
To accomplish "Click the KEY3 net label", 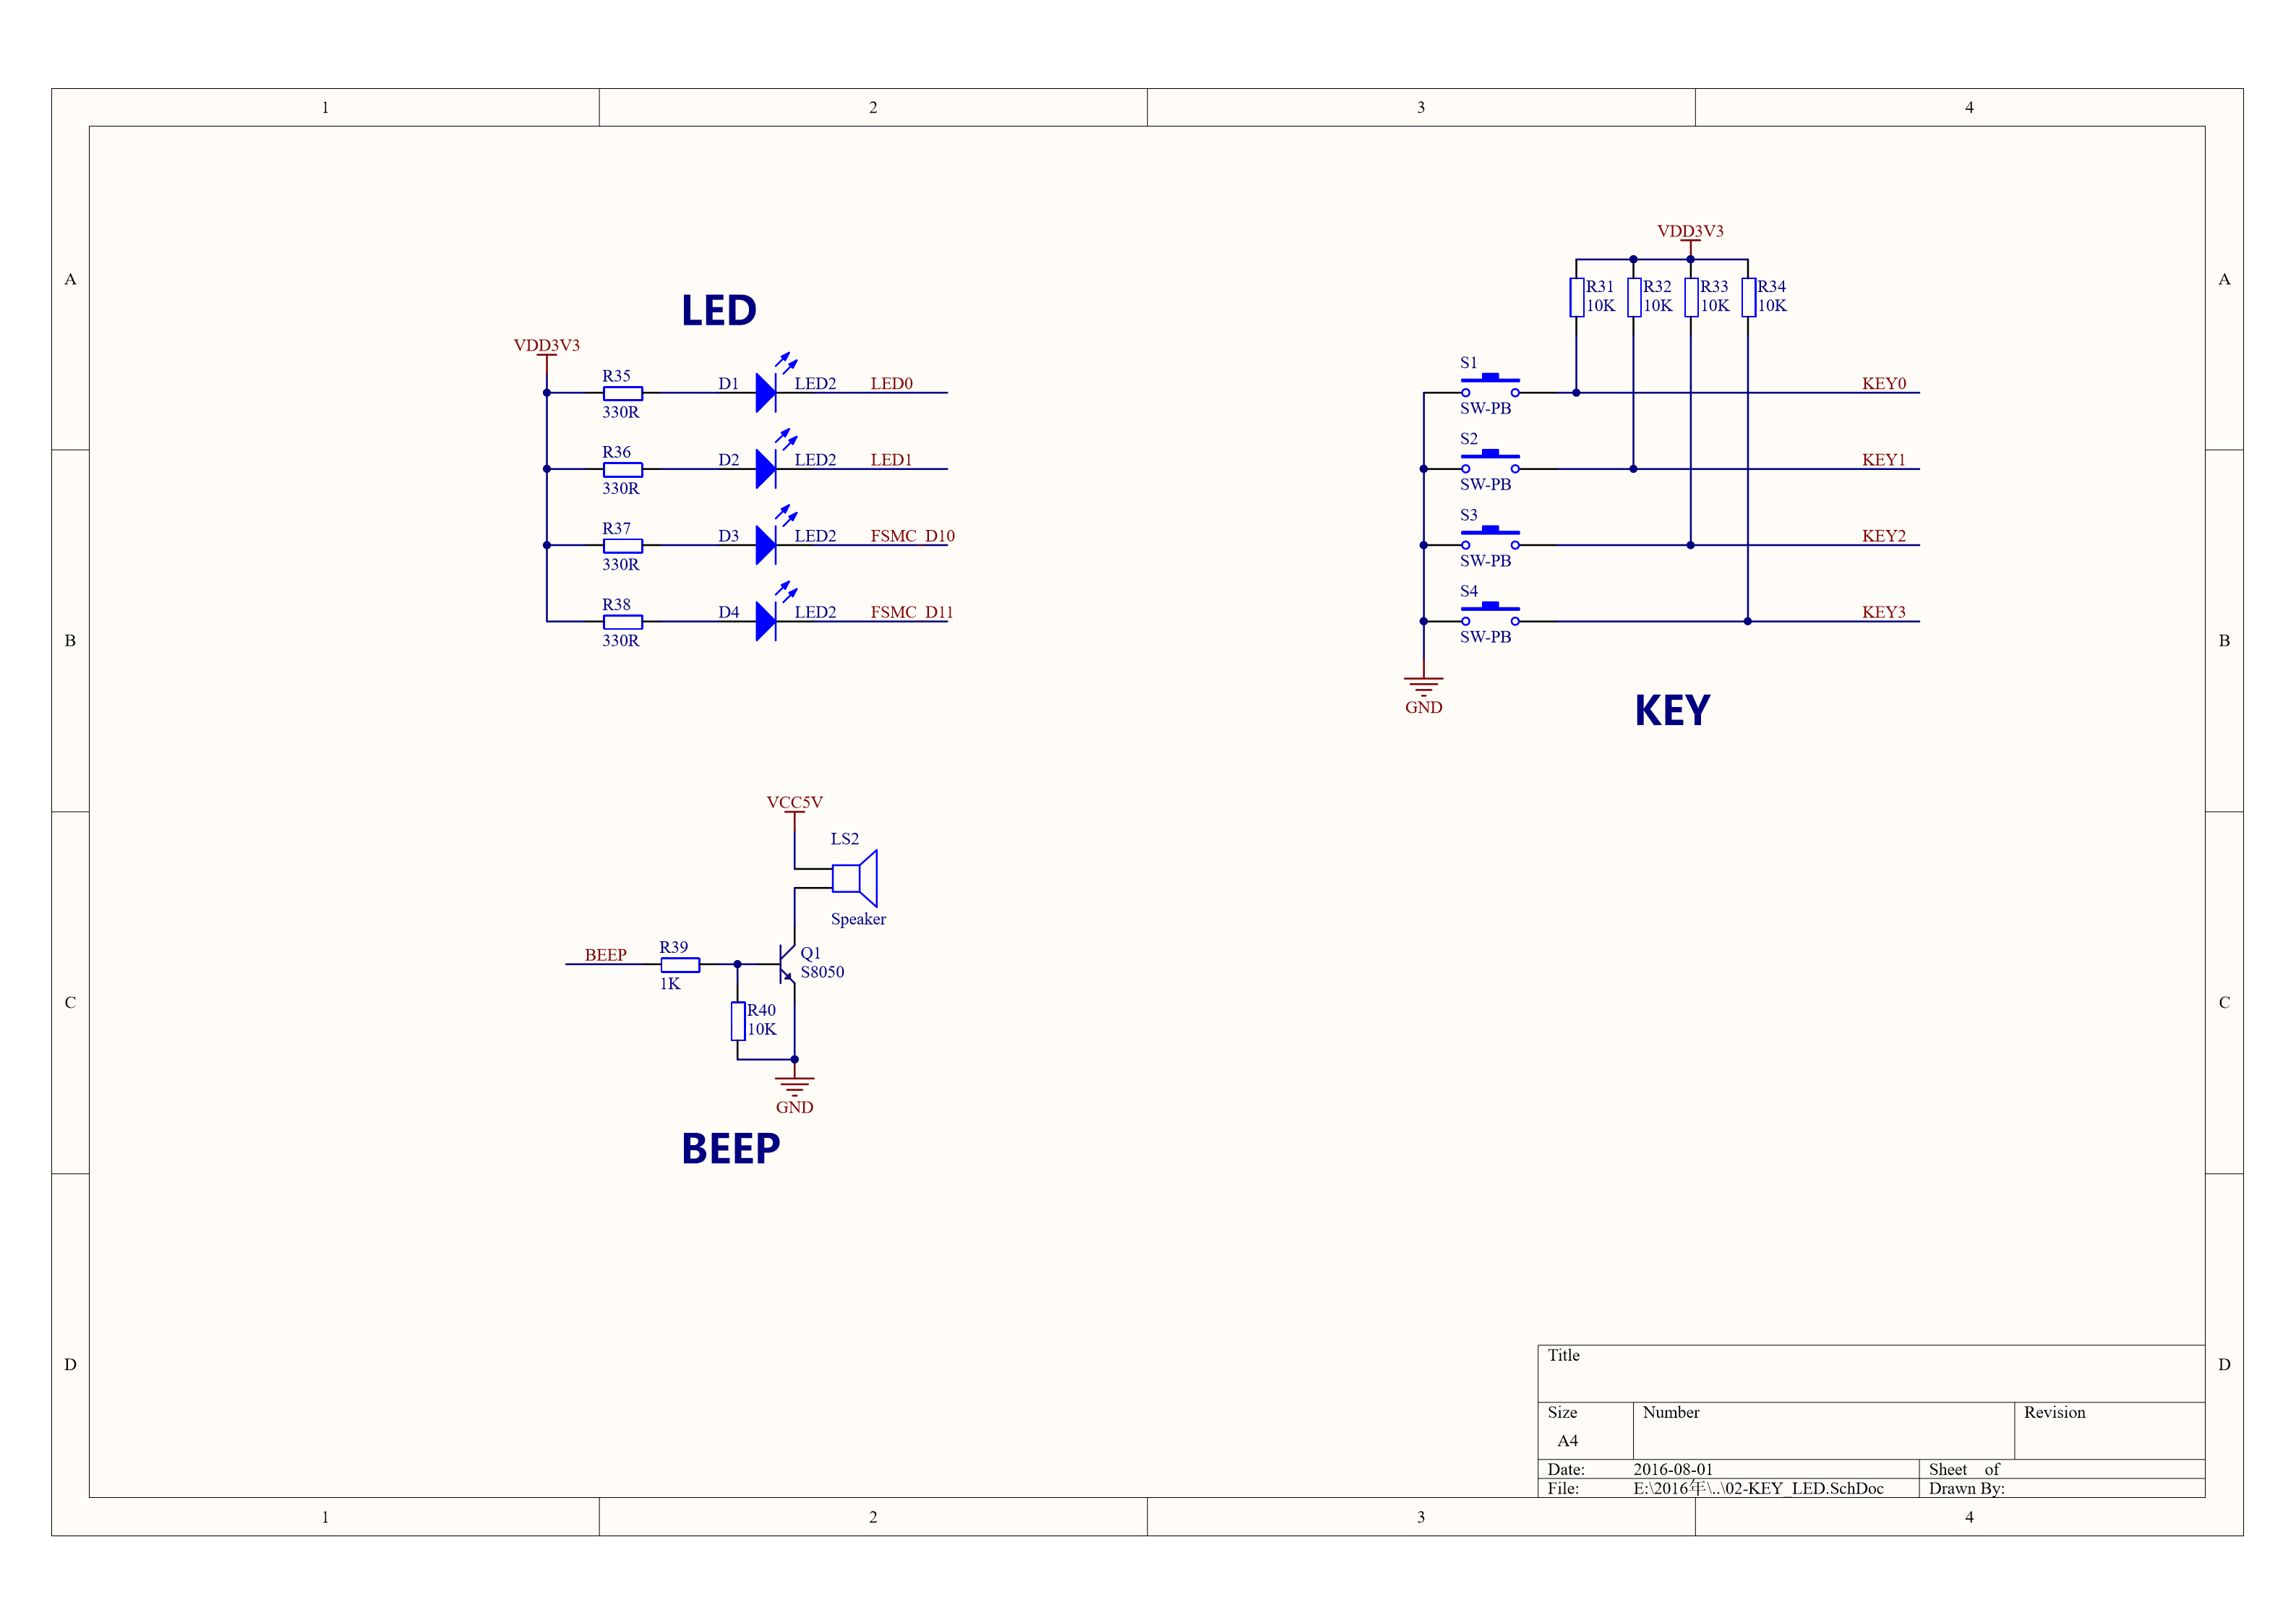I will (1884, 612).
